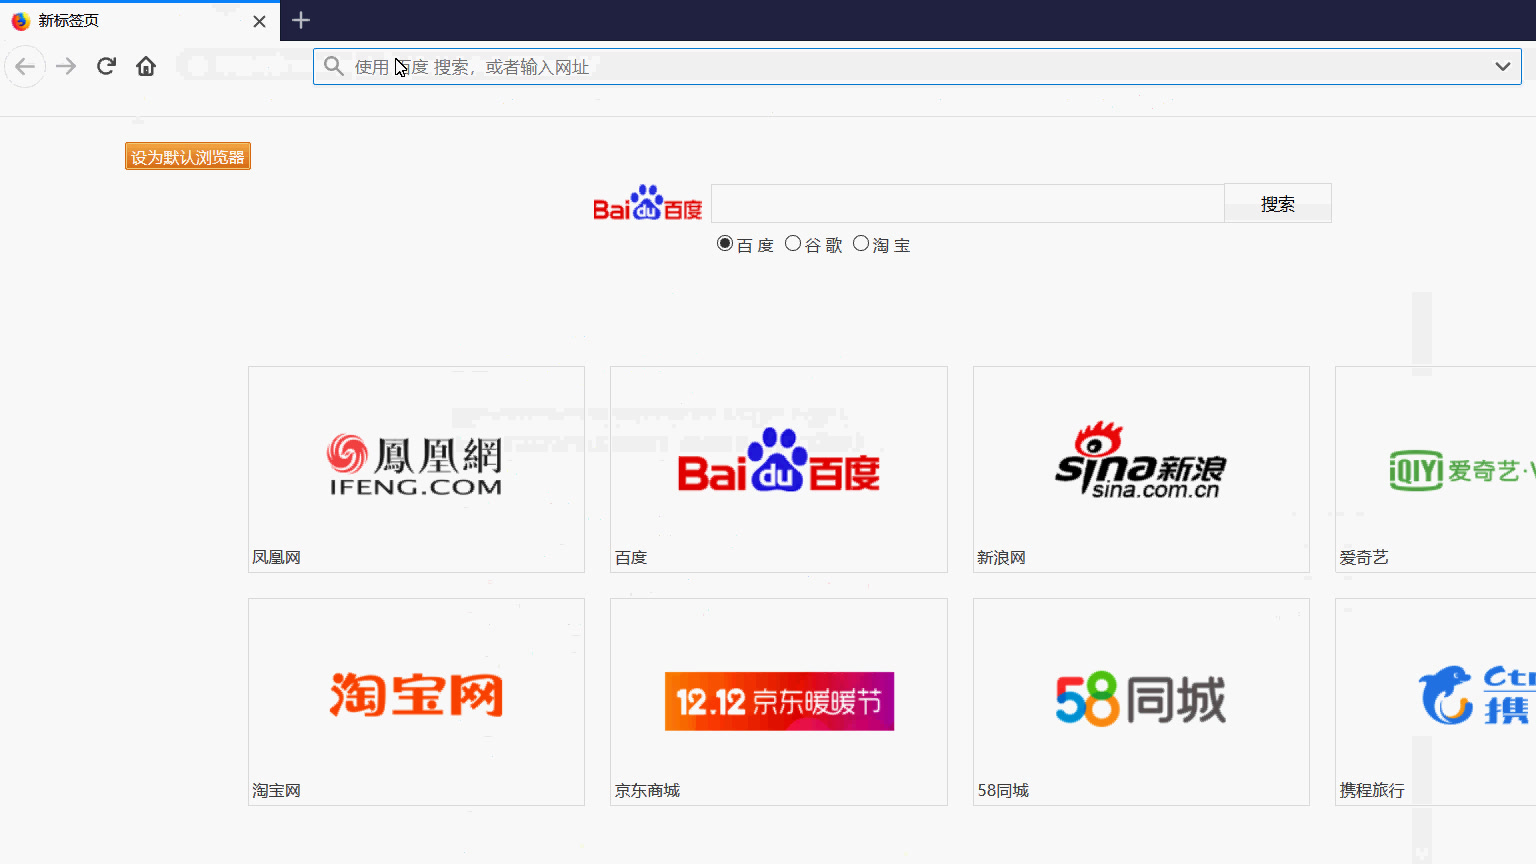
Task: Select the 百度 radio option
Action: (x=725, y=244)
